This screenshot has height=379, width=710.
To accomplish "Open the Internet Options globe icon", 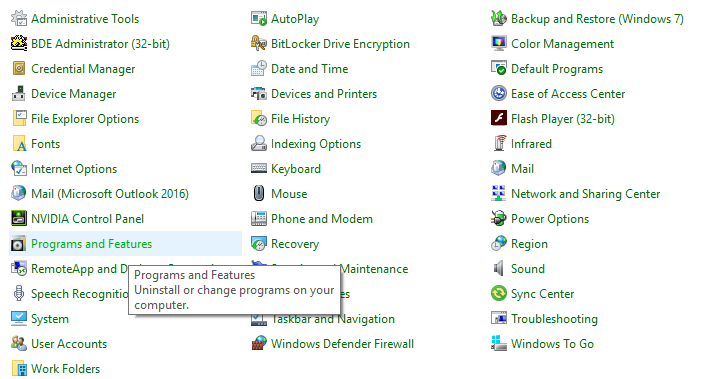I will click(19, 168).
